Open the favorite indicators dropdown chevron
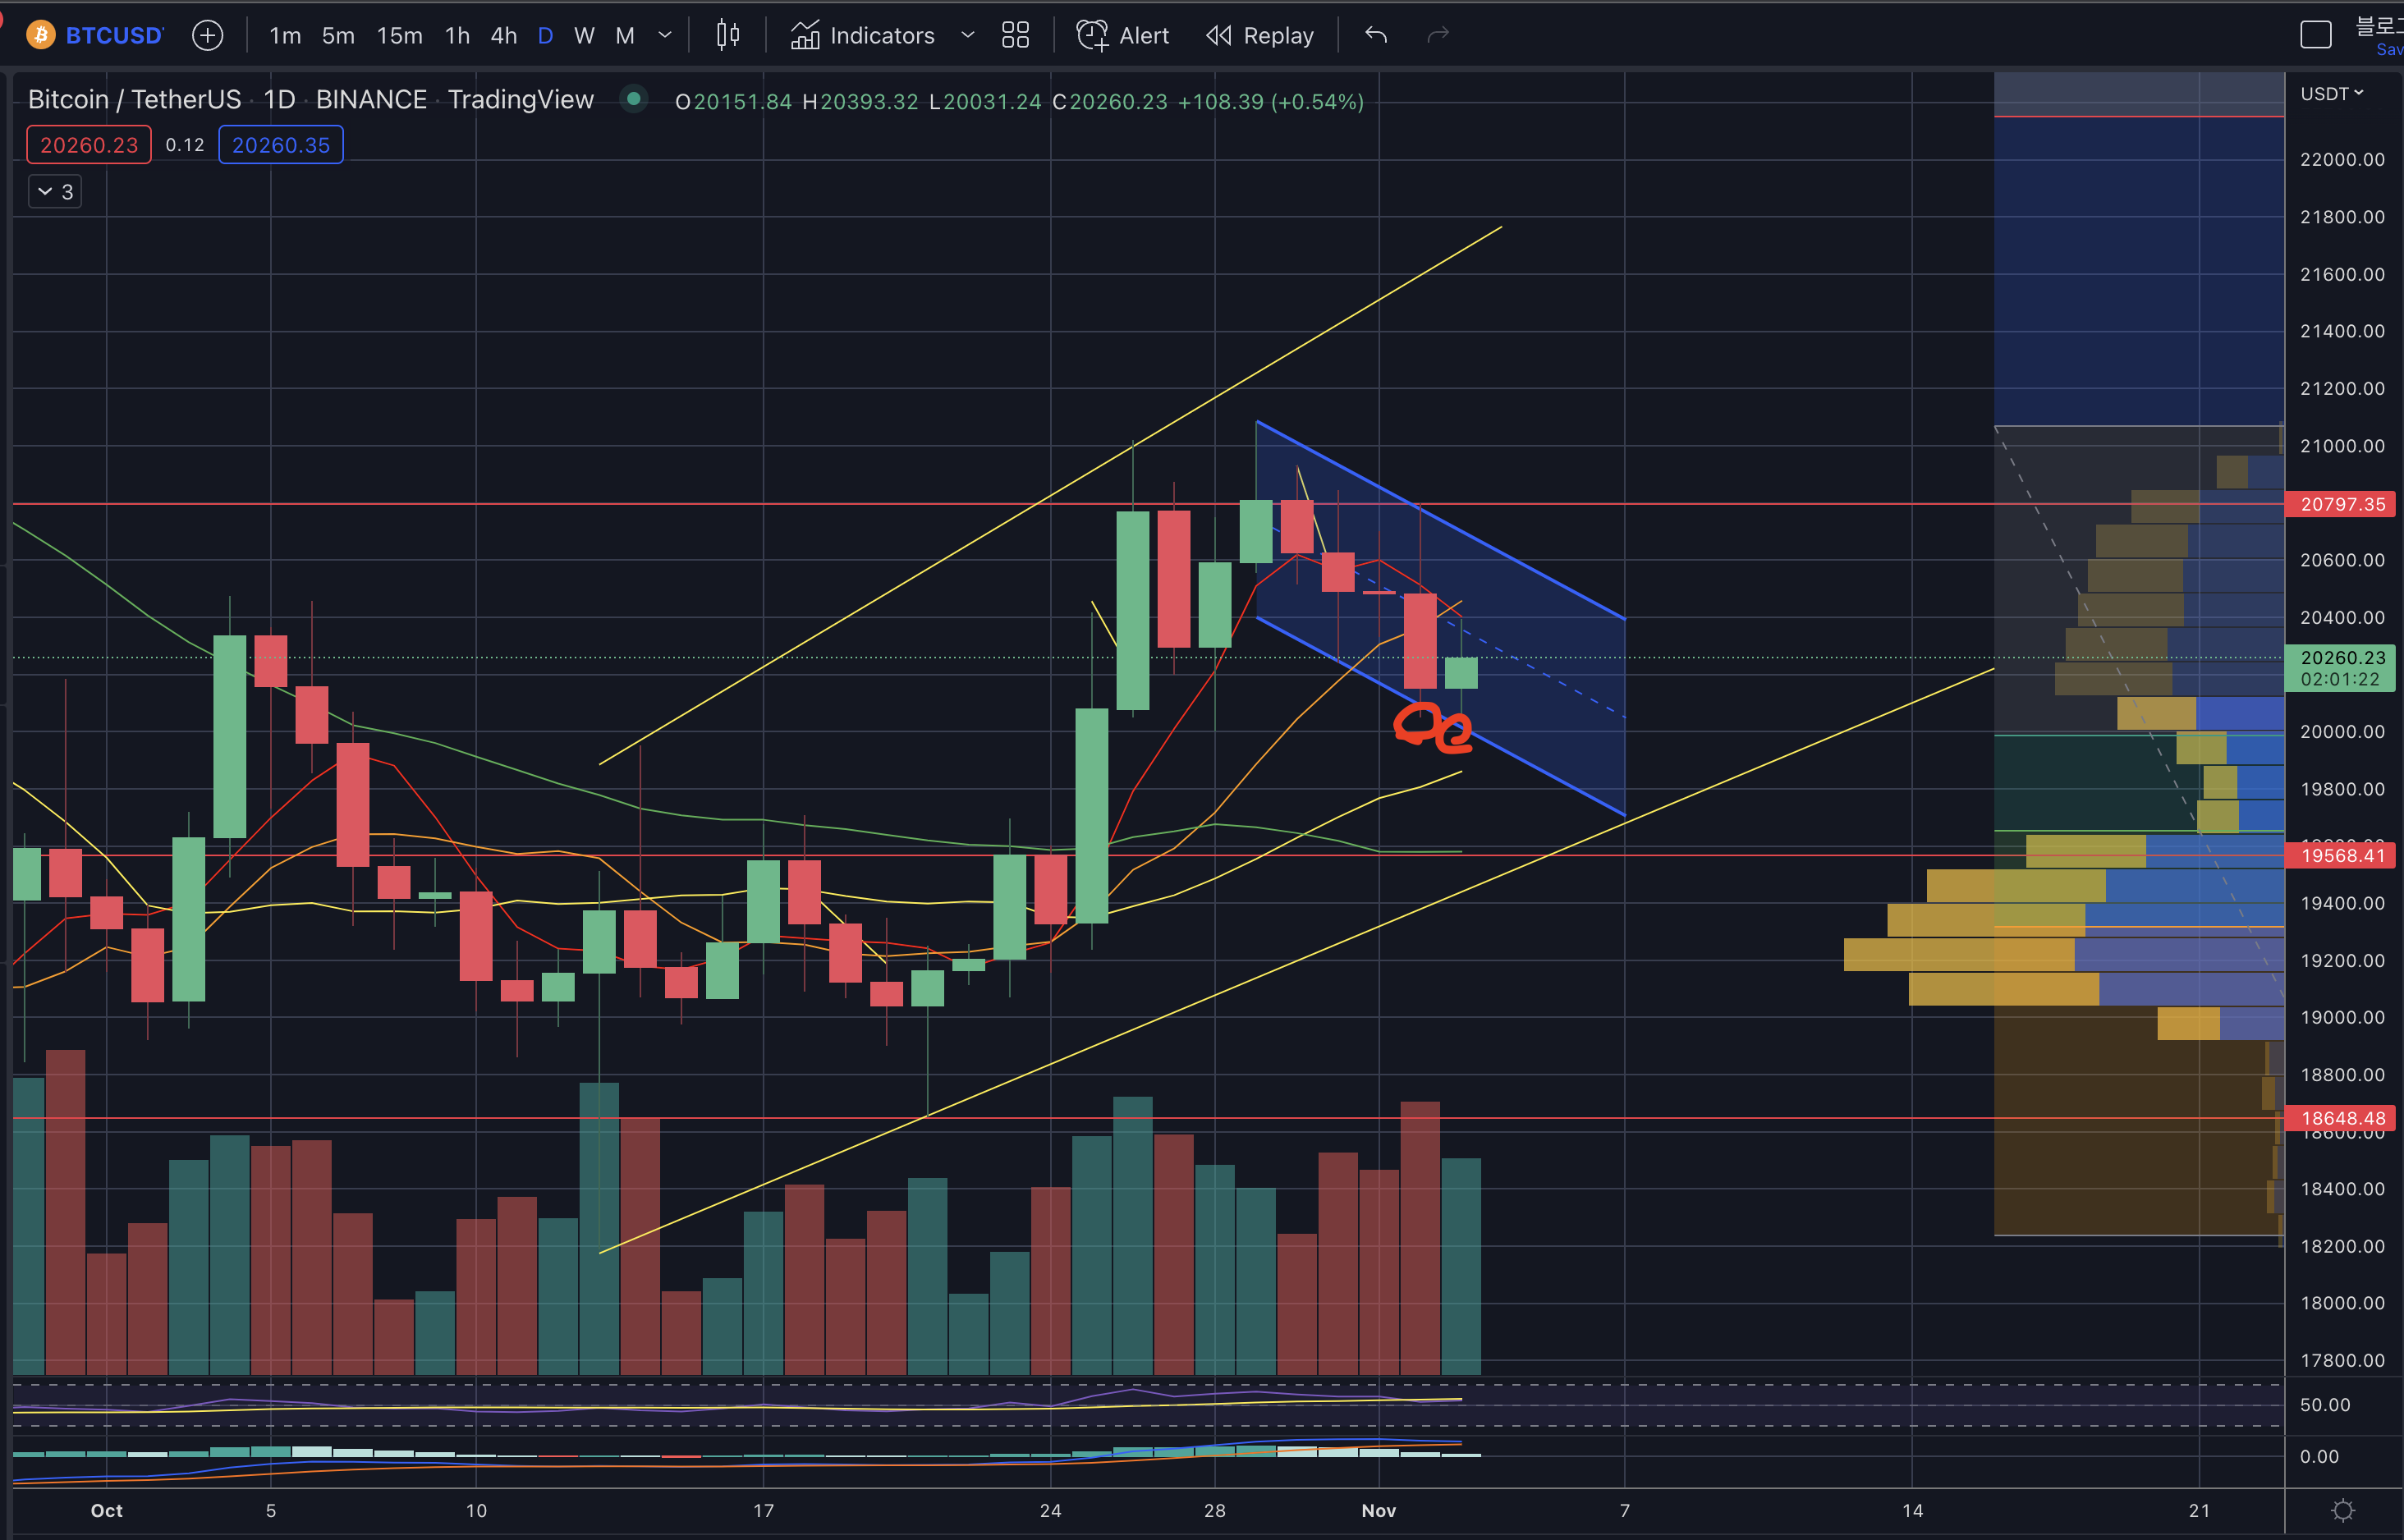Screen dimensions: 2404x1540 [967, 36]
